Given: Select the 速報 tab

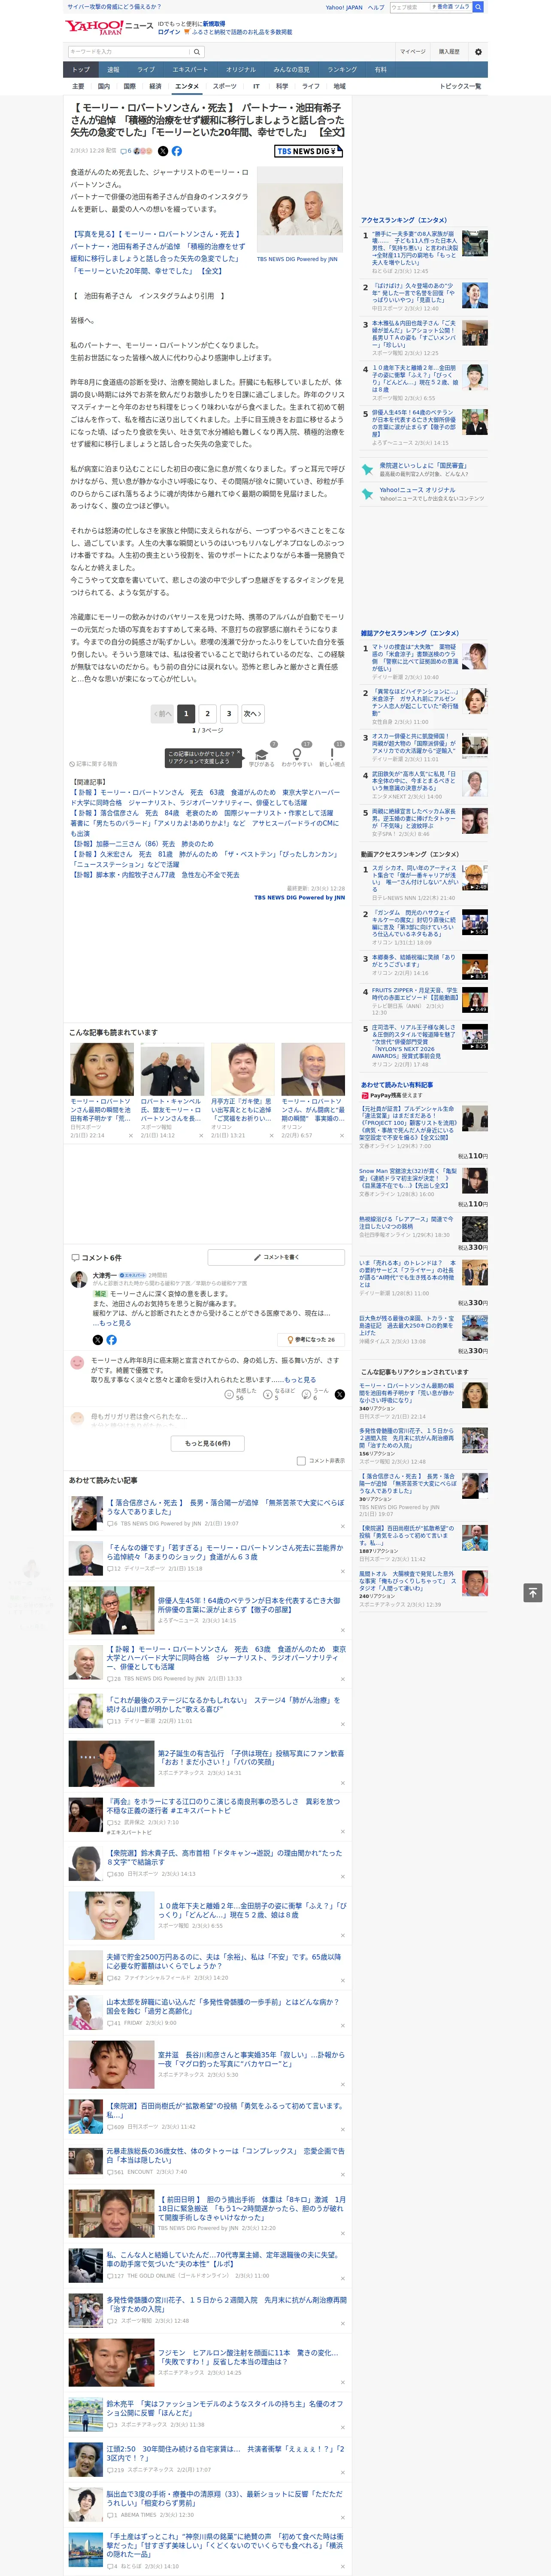Looking at the screenshot, I should click(x=113, y=70).
